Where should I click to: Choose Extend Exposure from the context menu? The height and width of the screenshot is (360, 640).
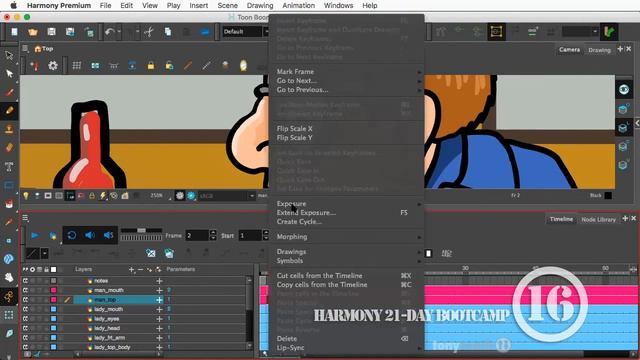348,213
